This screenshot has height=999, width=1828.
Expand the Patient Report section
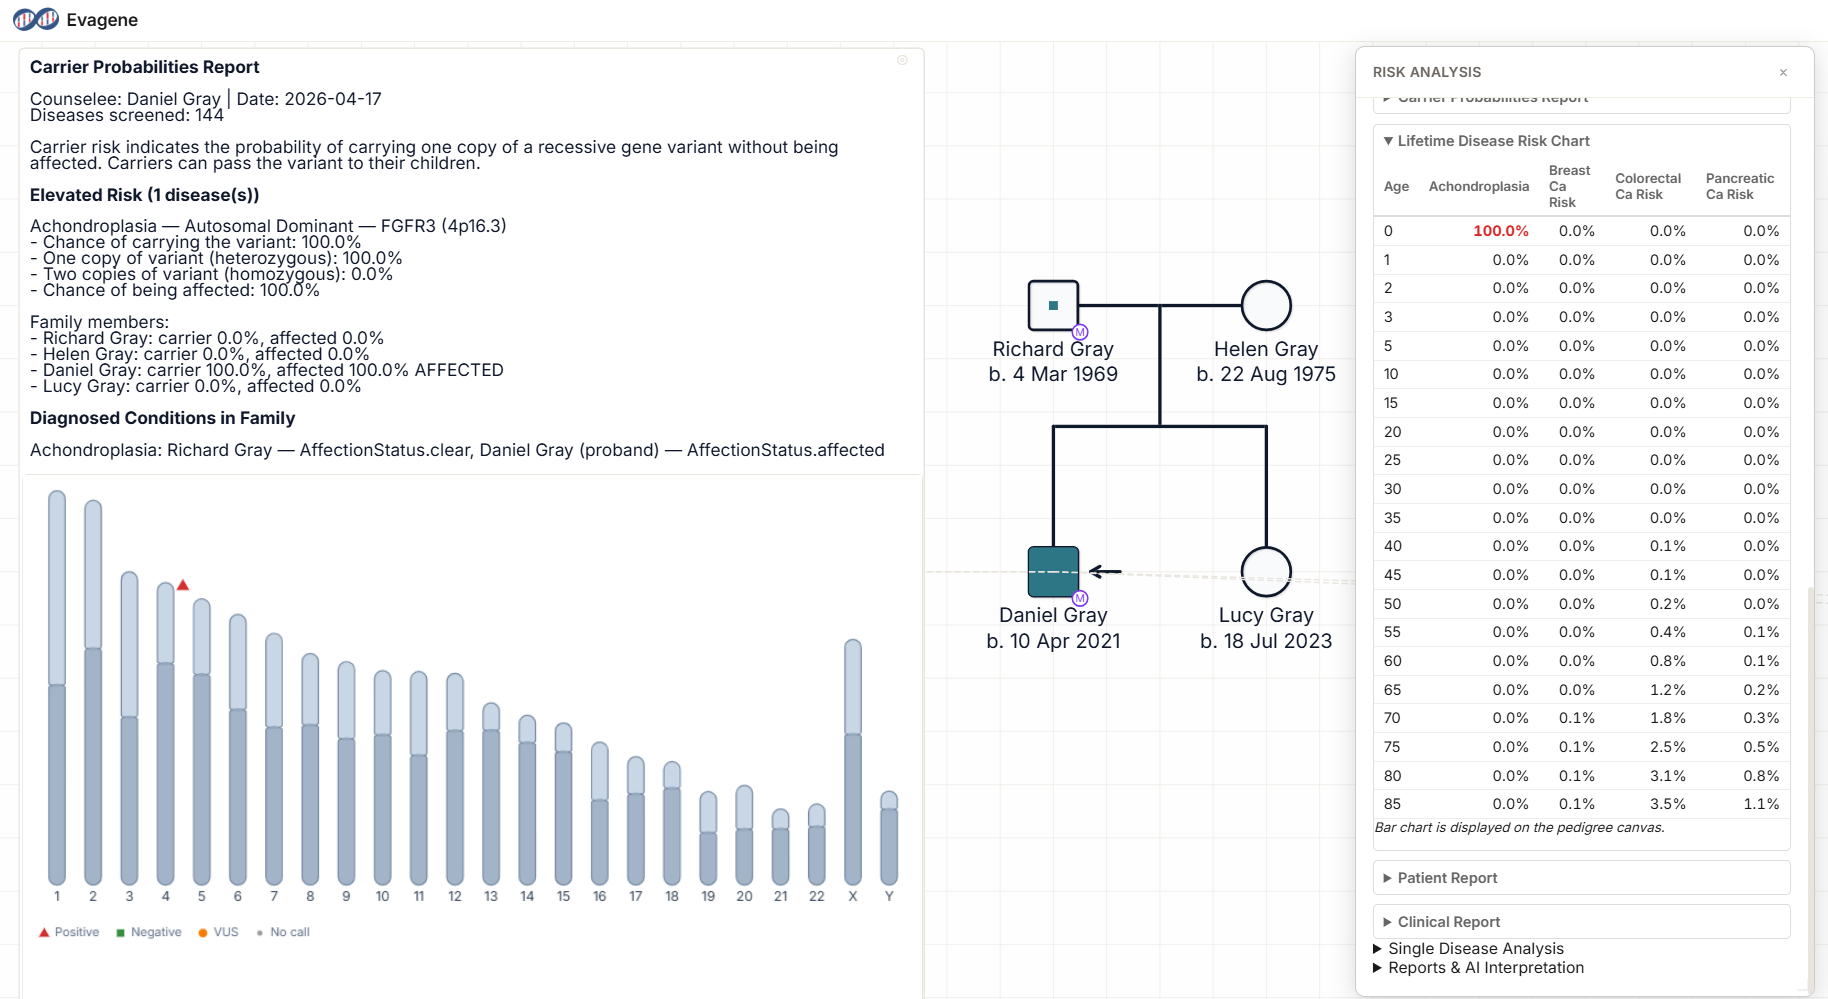coord(1447,878)
